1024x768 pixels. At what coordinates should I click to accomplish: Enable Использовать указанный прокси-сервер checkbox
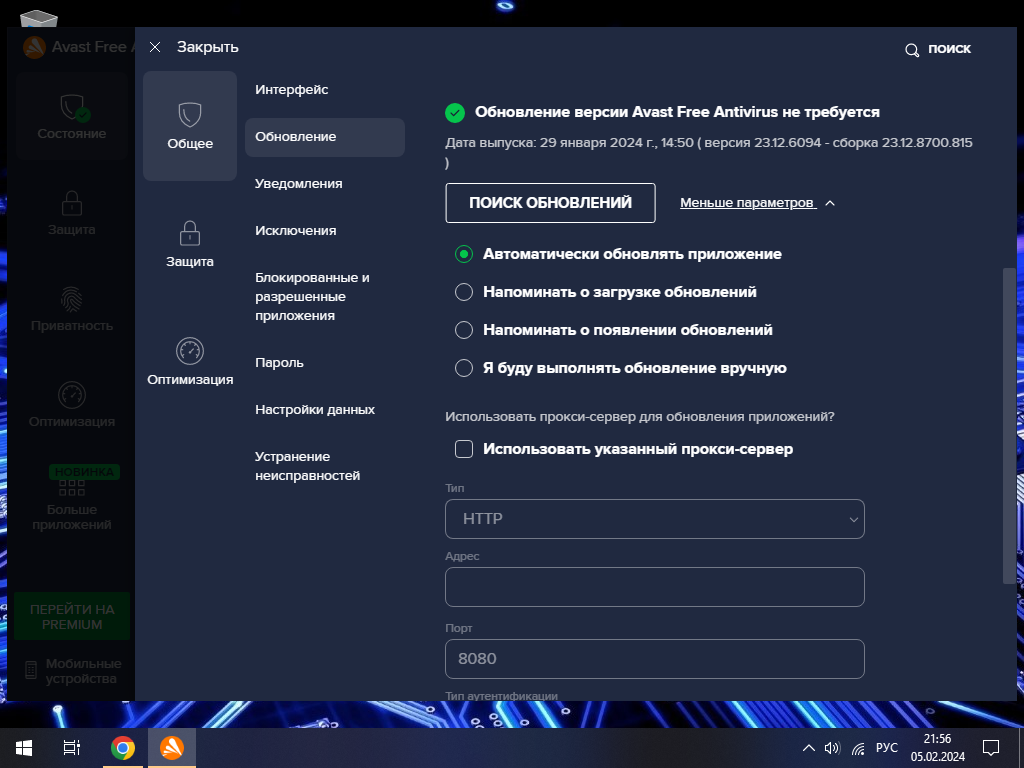464,449
